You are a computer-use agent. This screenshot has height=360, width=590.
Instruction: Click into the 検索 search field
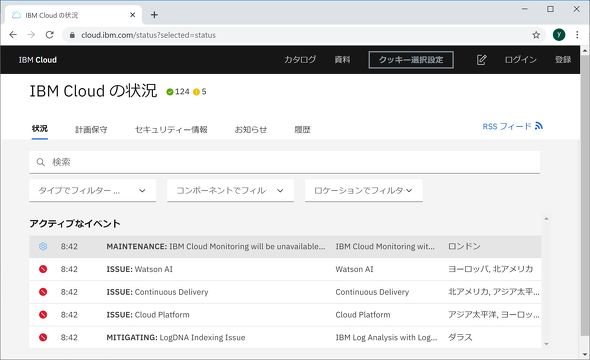[x=284, y=162]
